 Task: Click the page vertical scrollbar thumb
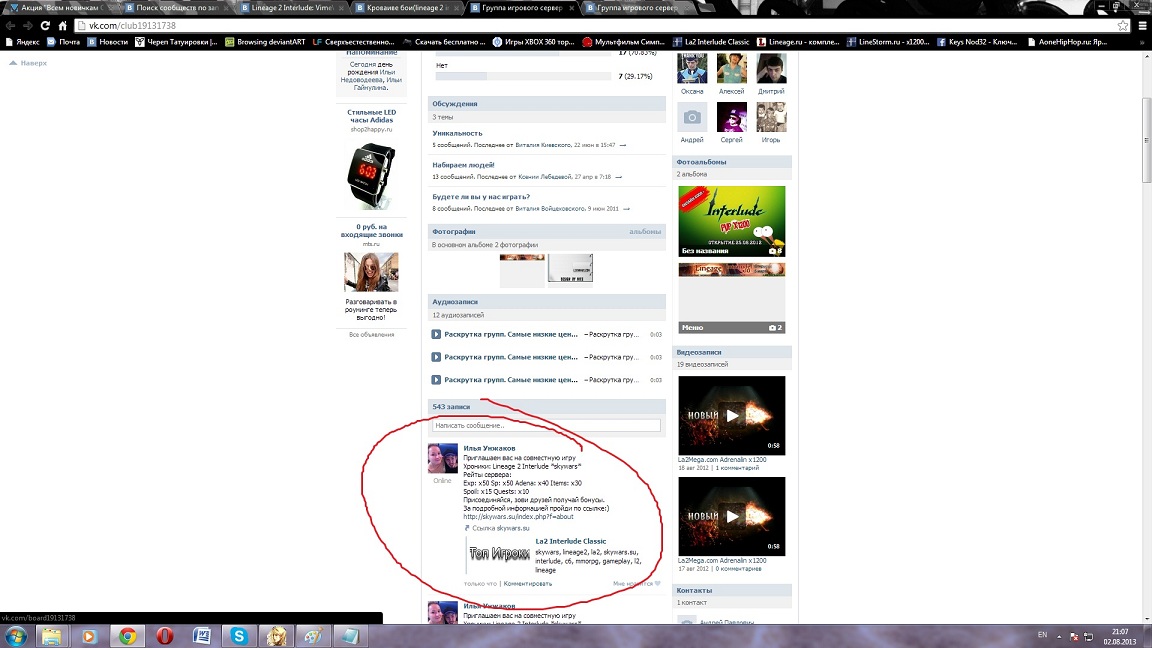[x=1146, y=140]
